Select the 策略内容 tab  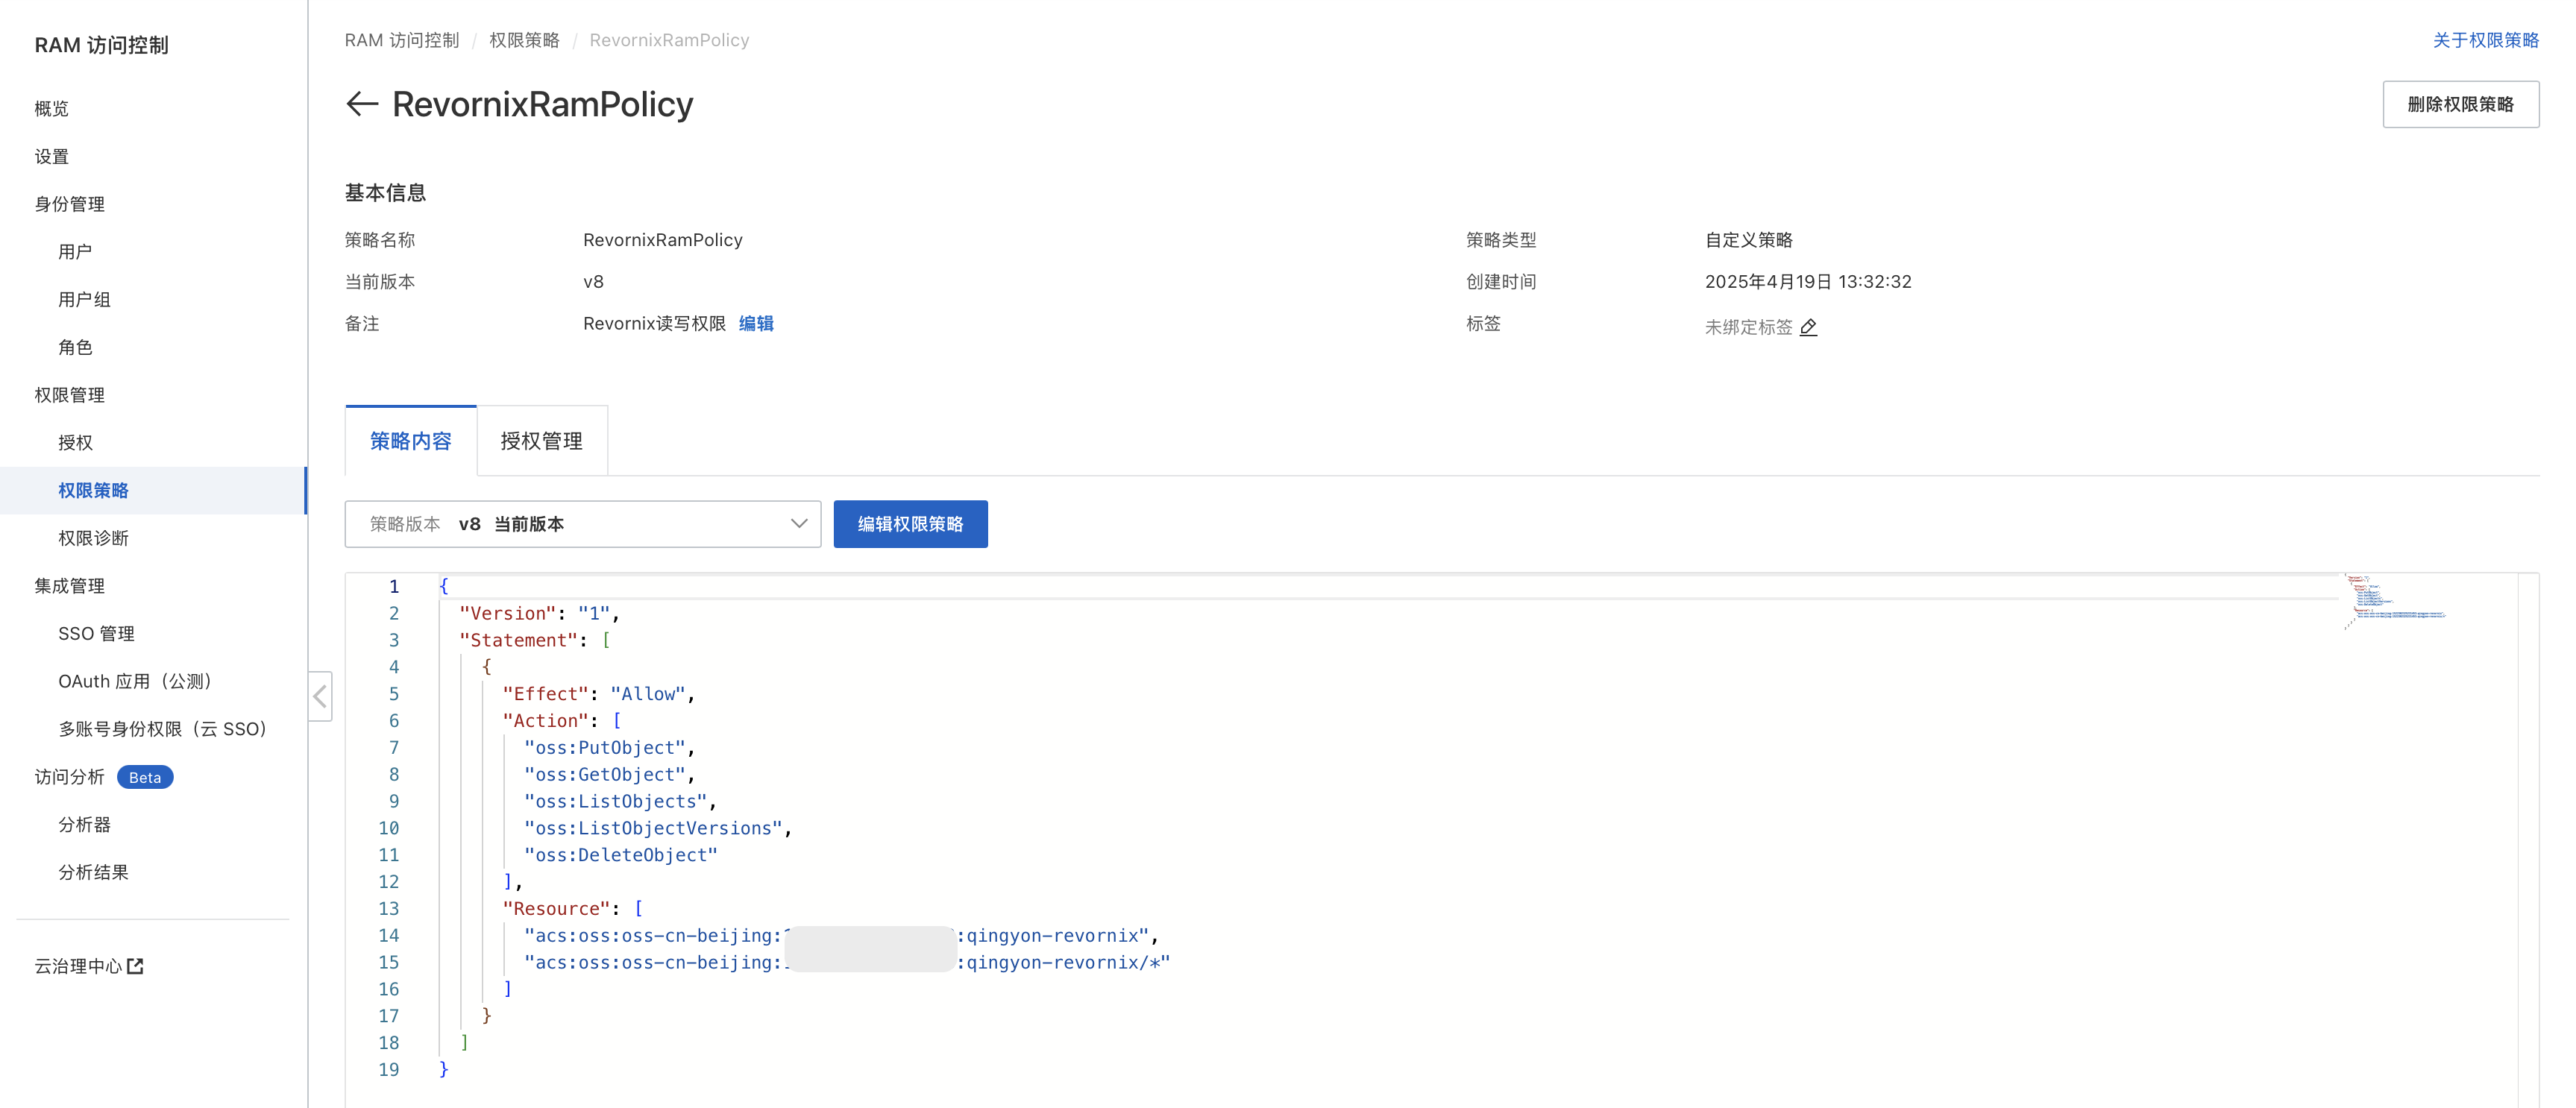coord(410,441)
